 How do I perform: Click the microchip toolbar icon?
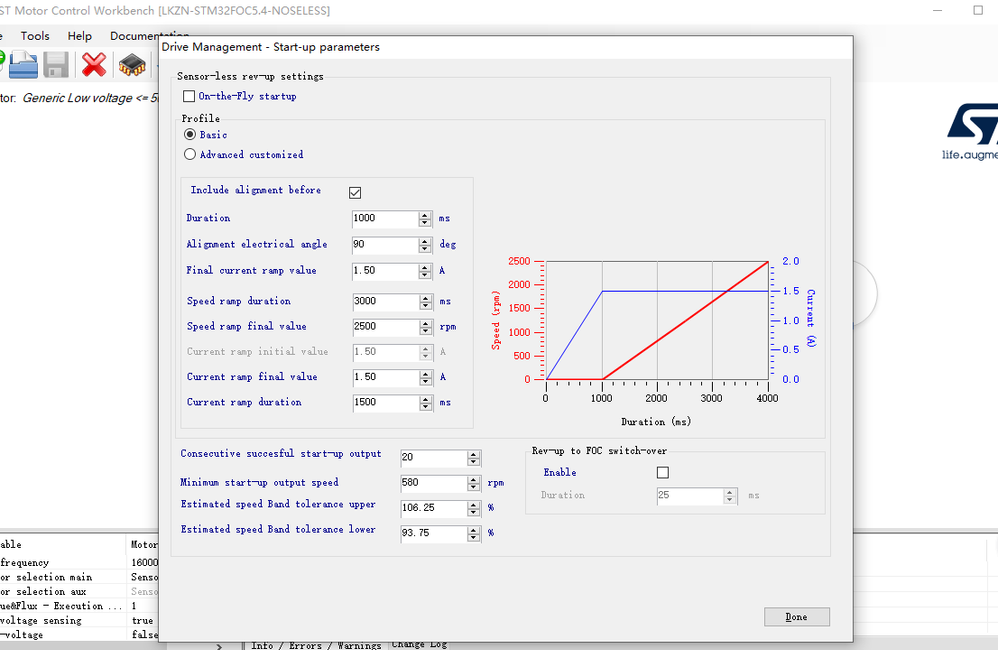coord(132,64)
